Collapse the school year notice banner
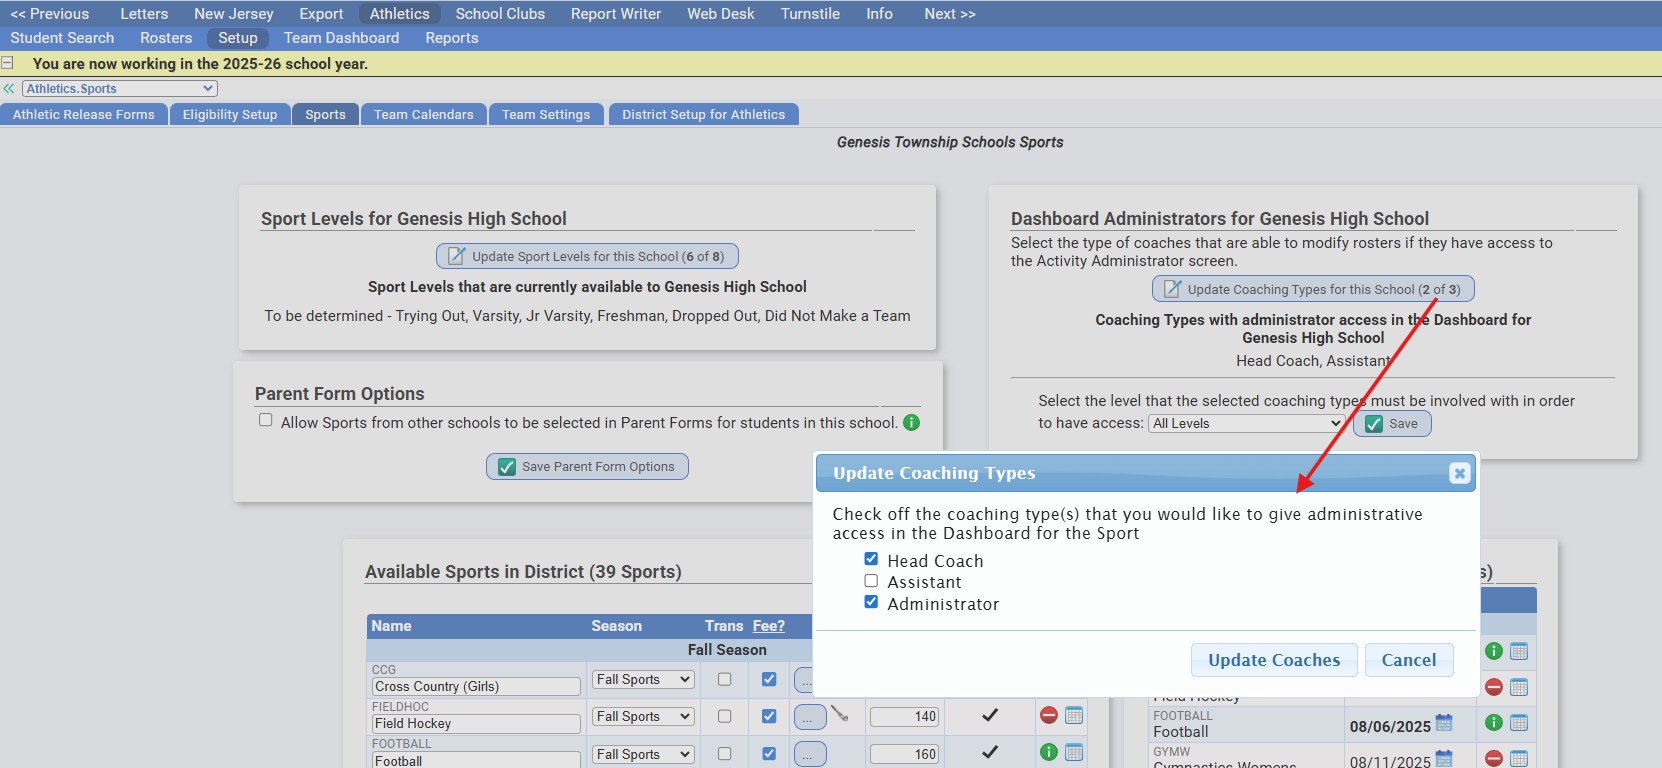The width and height of the screenshot is (1662, 768). pyautogui.click(x=7, y=63)
